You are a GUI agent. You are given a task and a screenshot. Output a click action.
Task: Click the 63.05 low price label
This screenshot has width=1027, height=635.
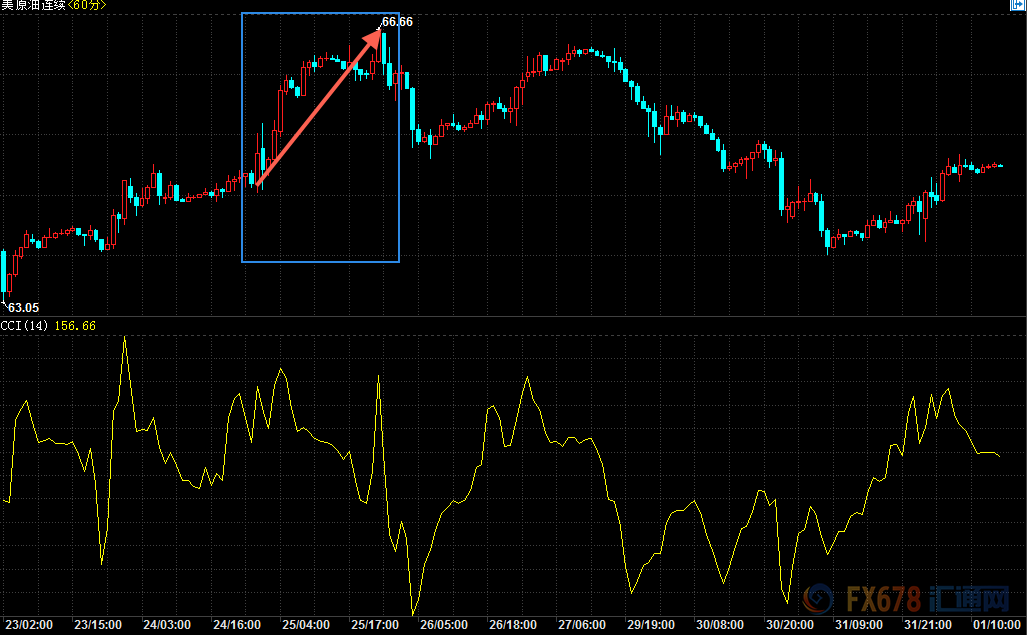24,308
